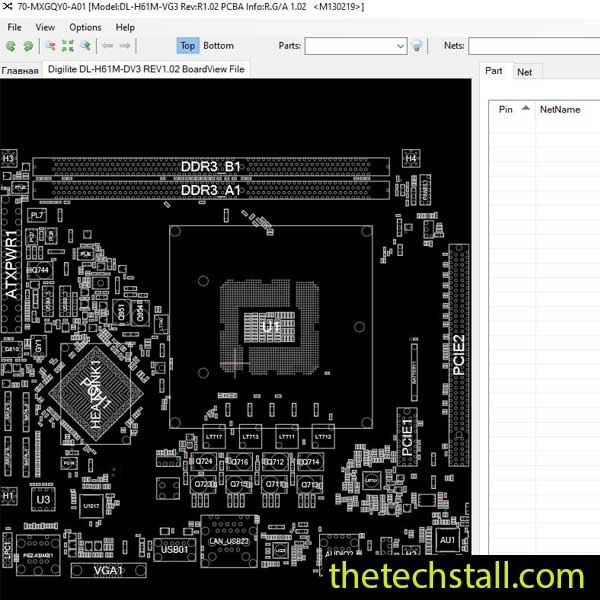Select the LT713 inductor
The height and width of the screenshot is (600, 600).
click(250, 436)
